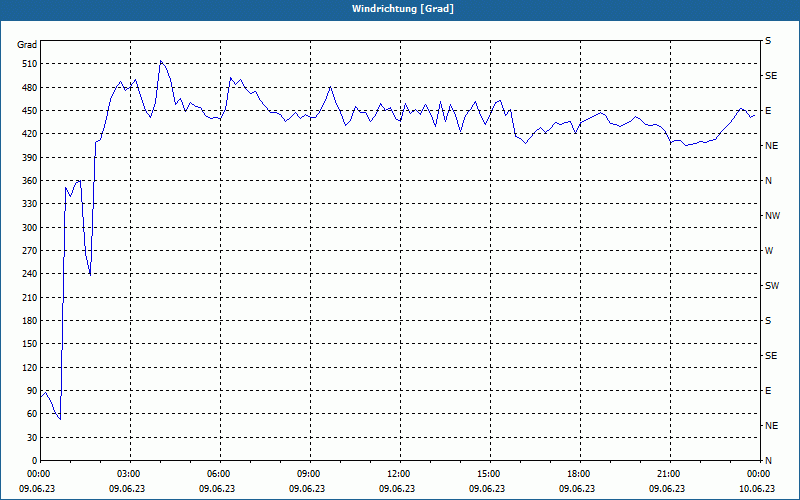Select the 270 y-axis value
Image resolution: width=800 pixels, height=500 pixels.
30,251
